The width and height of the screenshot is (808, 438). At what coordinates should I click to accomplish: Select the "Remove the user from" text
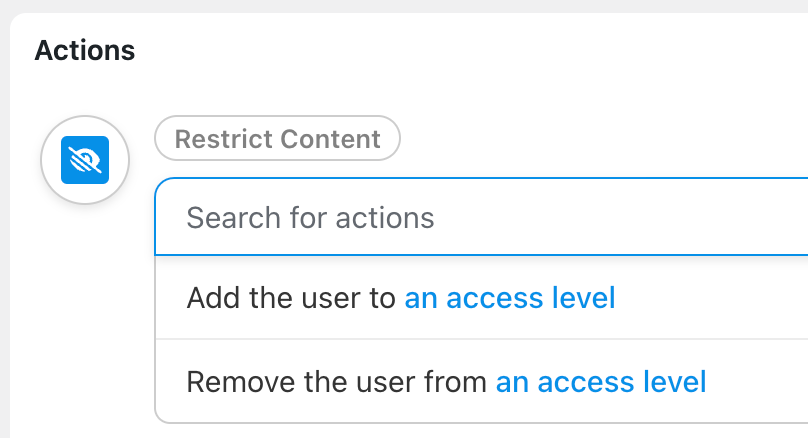(x=336, y=382)
